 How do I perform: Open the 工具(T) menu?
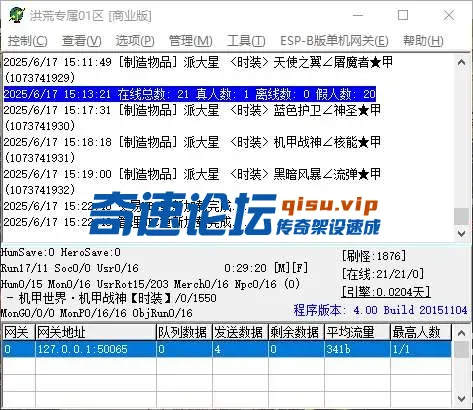tap(246, 41)
